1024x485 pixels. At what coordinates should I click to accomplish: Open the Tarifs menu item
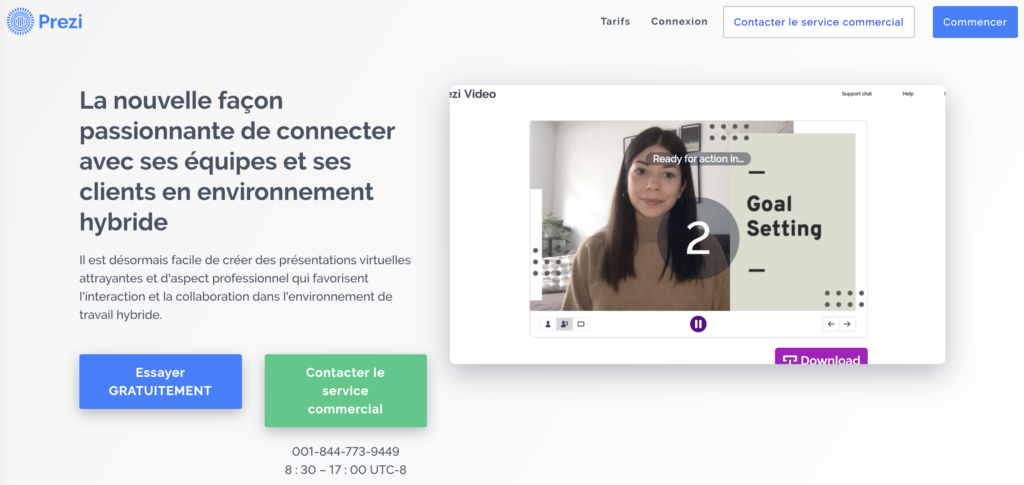click(x=615, y=22)
